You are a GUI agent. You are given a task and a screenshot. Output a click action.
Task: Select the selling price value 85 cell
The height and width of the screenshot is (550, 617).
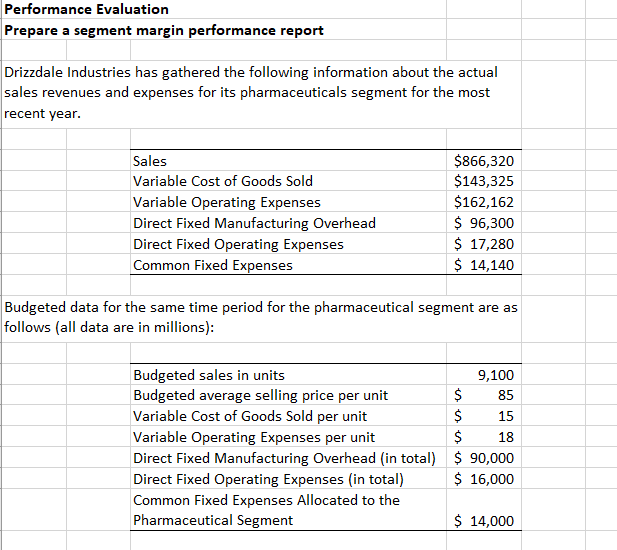coord(484,395)
